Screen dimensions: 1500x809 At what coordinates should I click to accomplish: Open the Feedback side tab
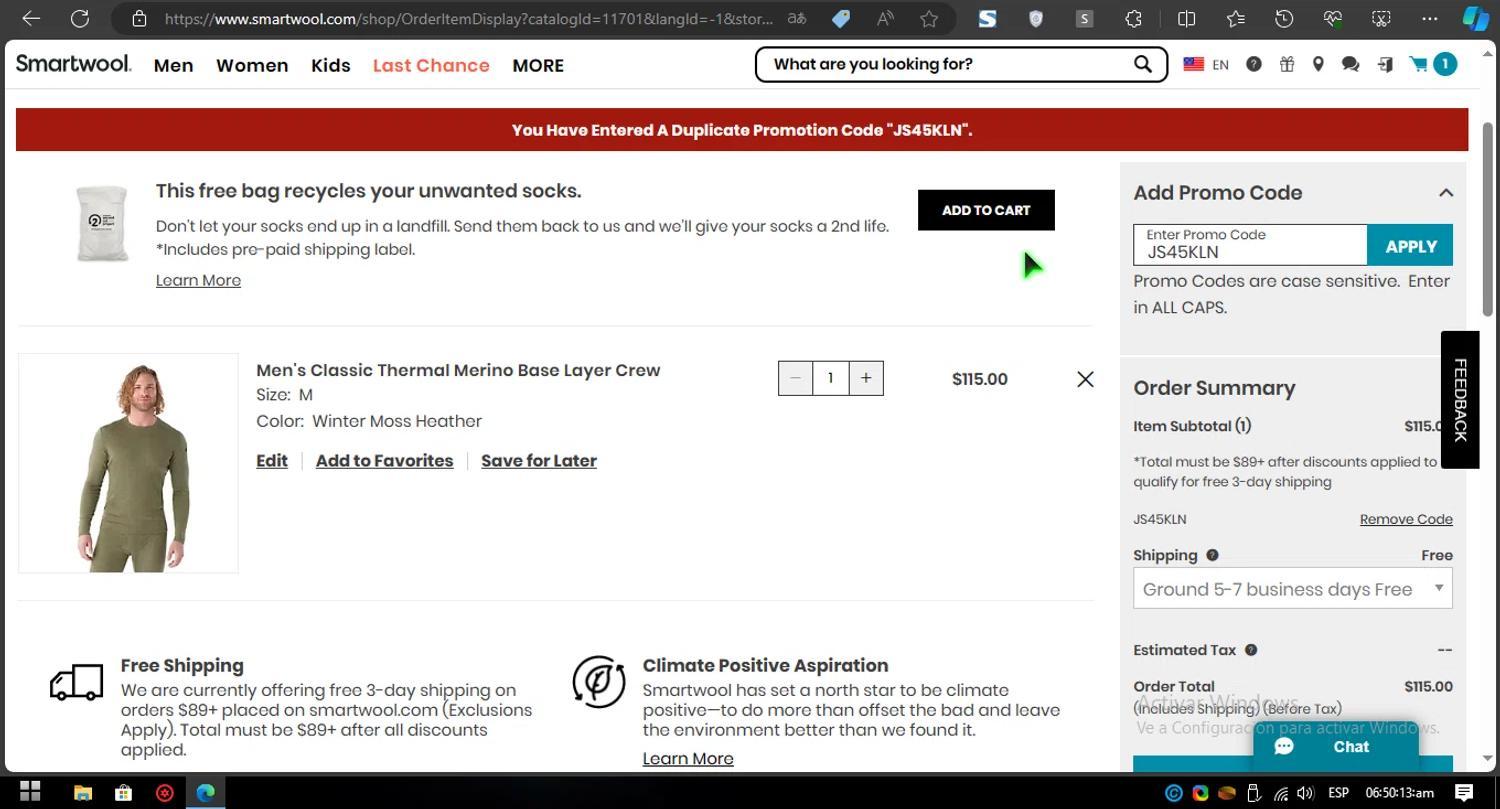tap(1460, 400)
